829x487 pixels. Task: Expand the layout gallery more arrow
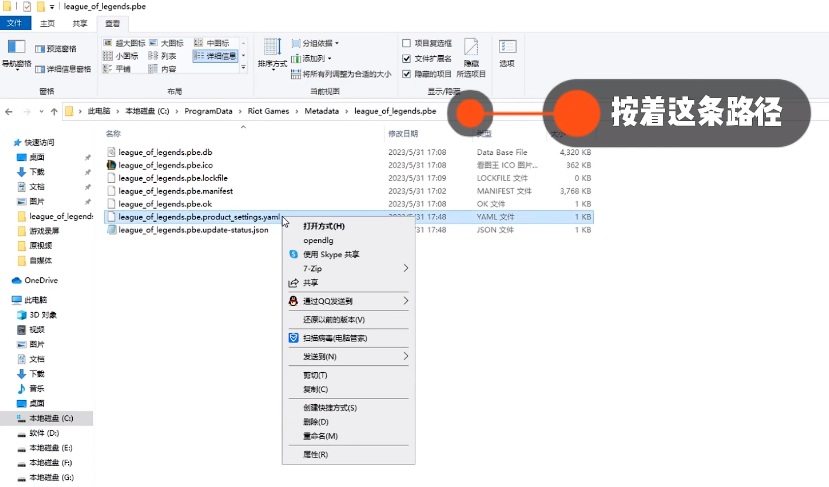pos(243,68)
